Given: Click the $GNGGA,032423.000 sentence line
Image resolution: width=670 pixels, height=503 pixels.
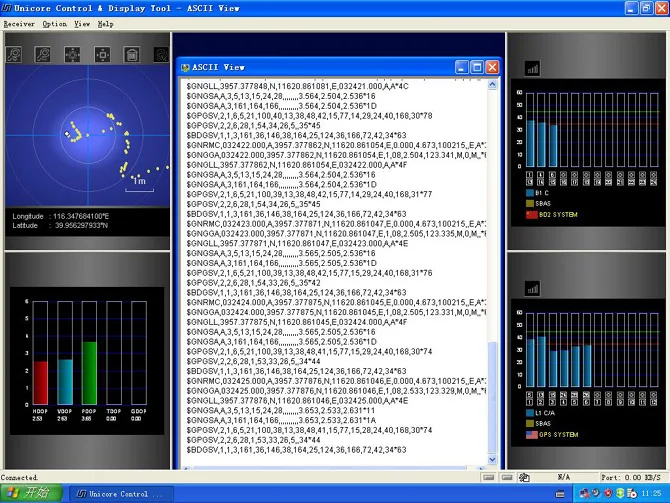Looking at the screenshot, I should click(336, 234).
